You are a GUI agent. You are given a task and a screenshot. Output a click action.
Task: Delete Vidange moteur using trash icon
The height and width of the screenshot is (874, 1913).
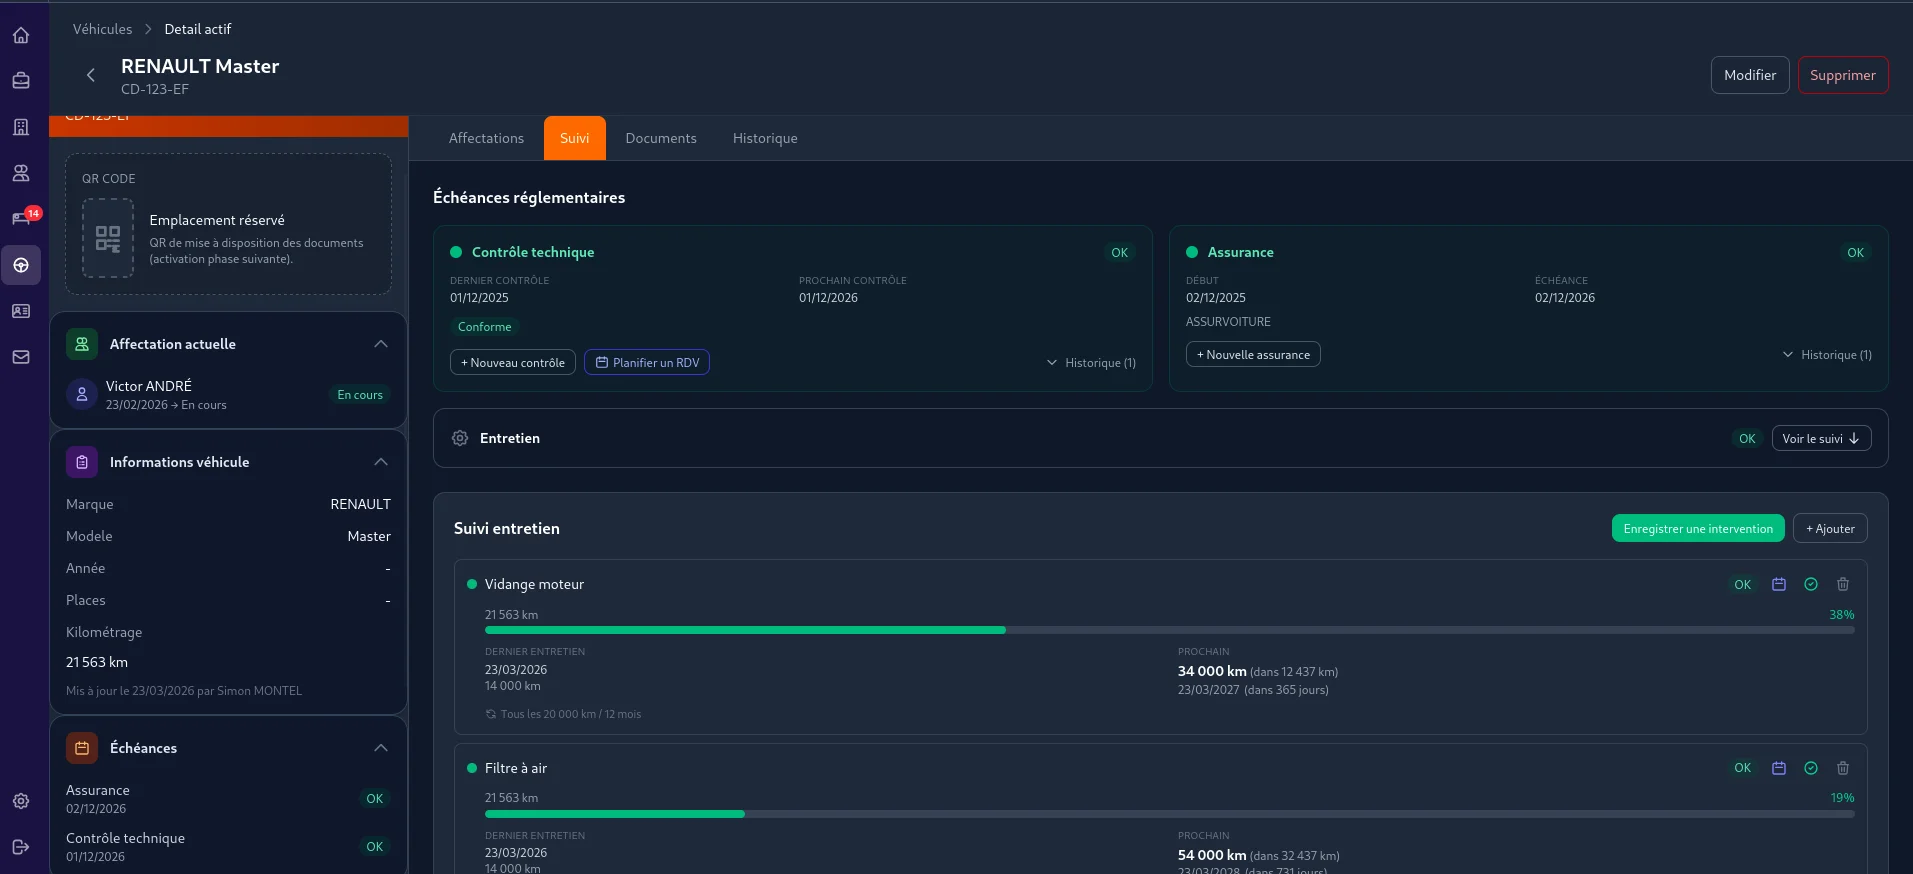click(1842, 584)
